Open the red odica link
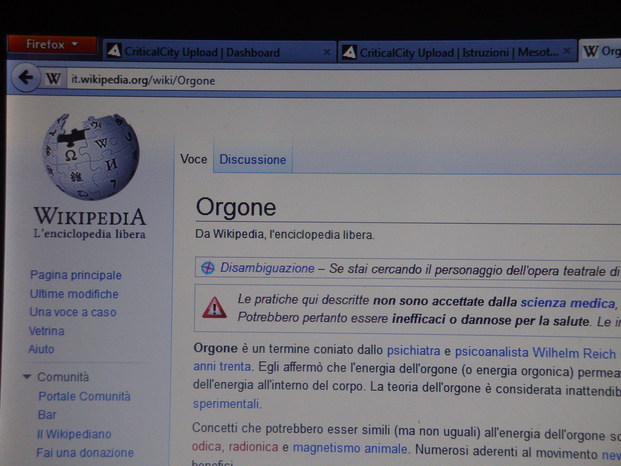Image resolution: width=621 pixels, height=466 pixels. (x=207, y=447)
